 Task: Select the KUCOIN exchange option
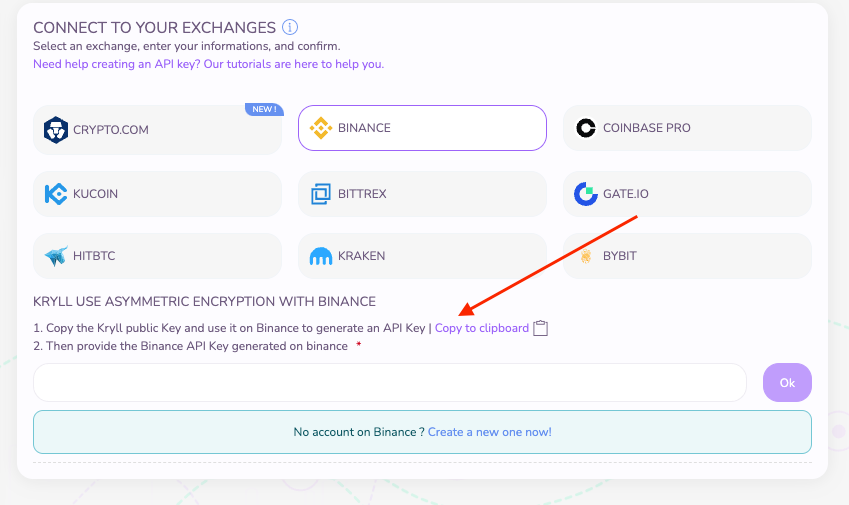tap(158, 194)
